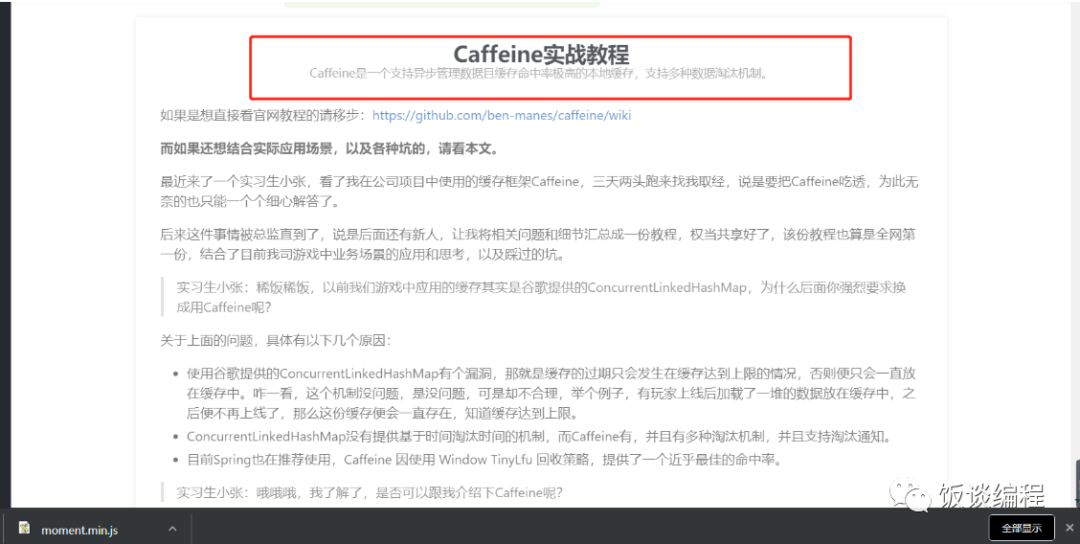
Task: Click the heading Caffeine实战教程
Action: point(541,54)
